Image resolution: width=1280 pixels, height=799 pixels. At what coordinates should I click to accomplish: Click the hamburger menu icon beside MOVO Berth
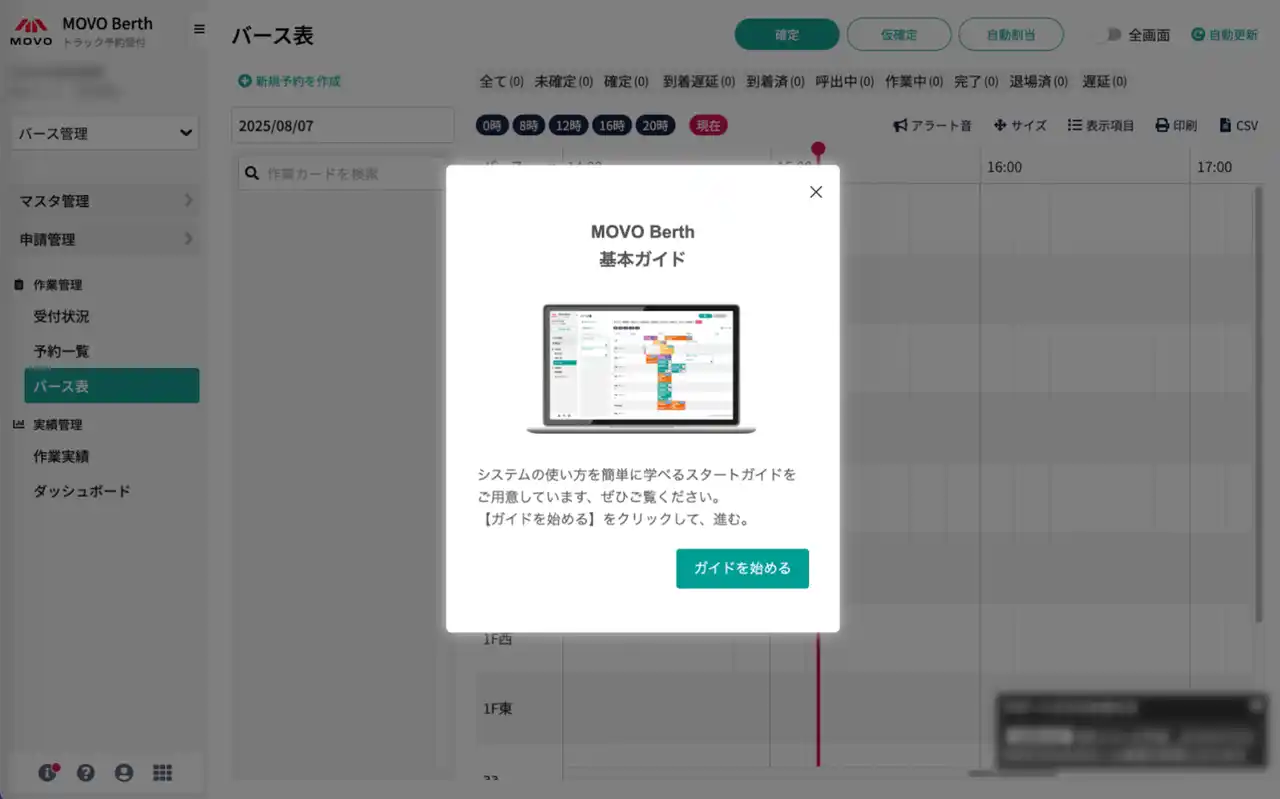(x=199, y=29)
